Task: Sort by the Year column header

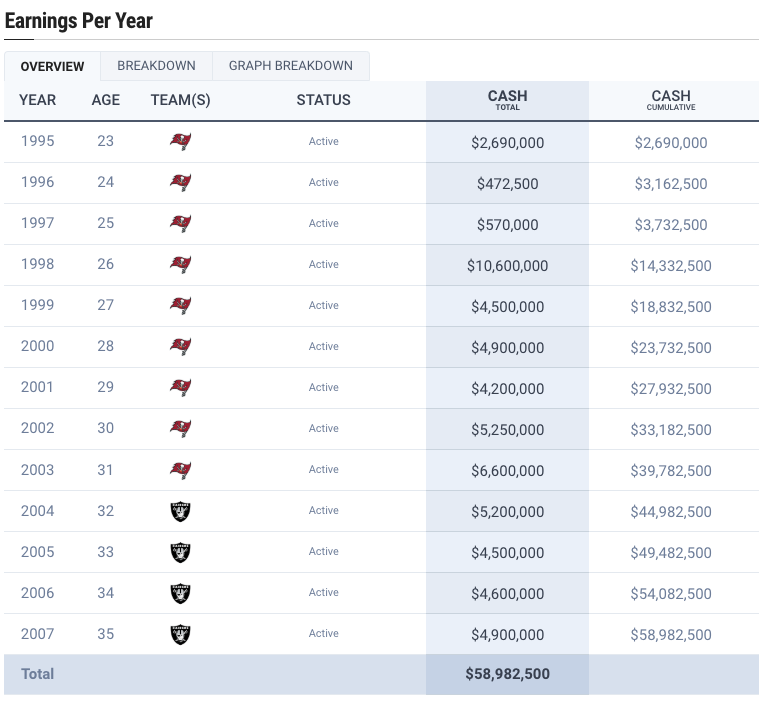Action: (x=38, y=100)
